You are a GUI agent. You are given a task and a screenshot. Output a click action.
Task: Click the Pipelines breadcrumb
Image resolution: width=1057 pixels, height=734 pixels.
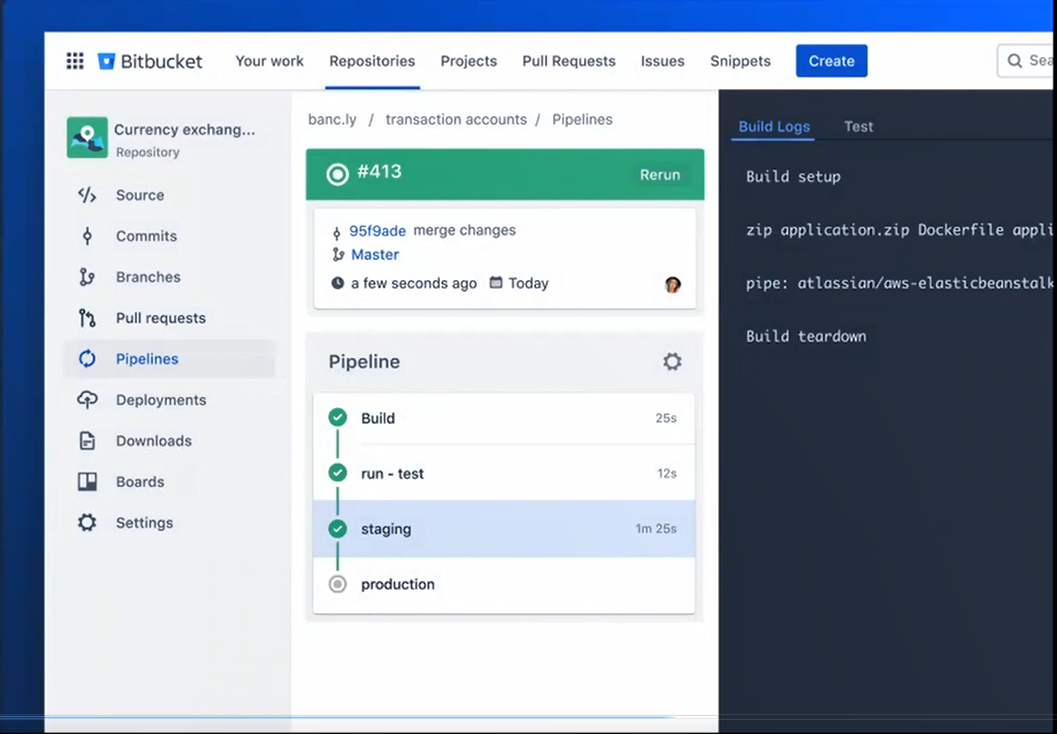coord(582,120)
